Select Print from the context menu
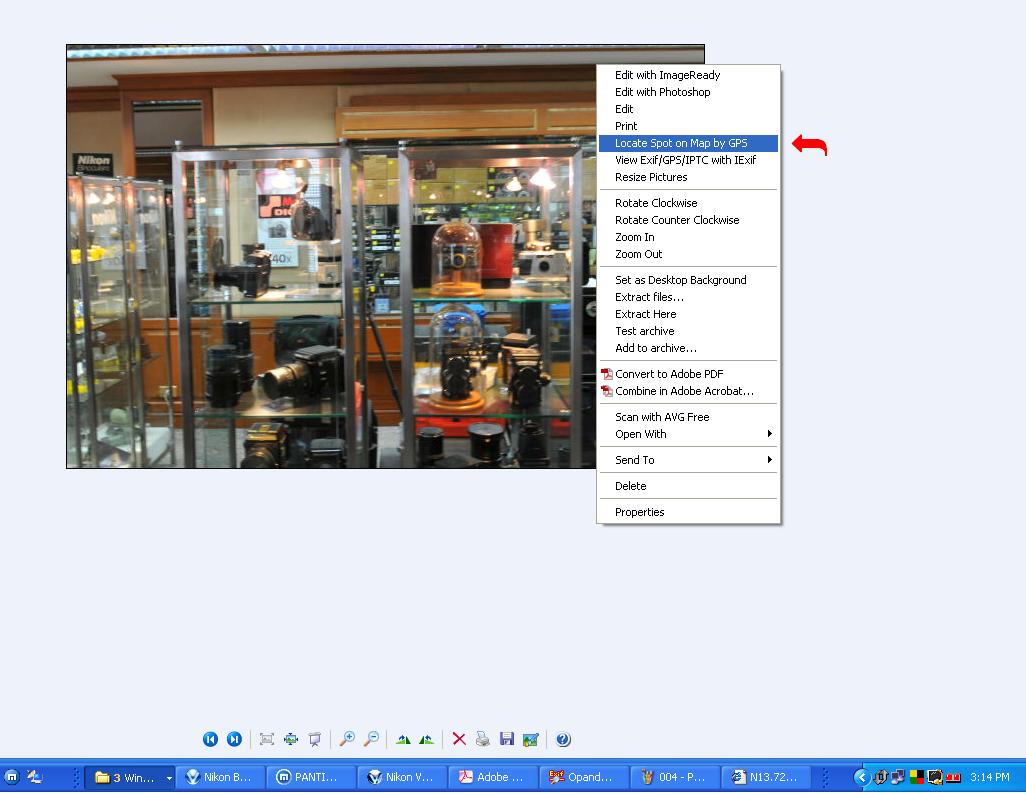This screenshot has width=1026, height=794. click(x=688, y=126)
